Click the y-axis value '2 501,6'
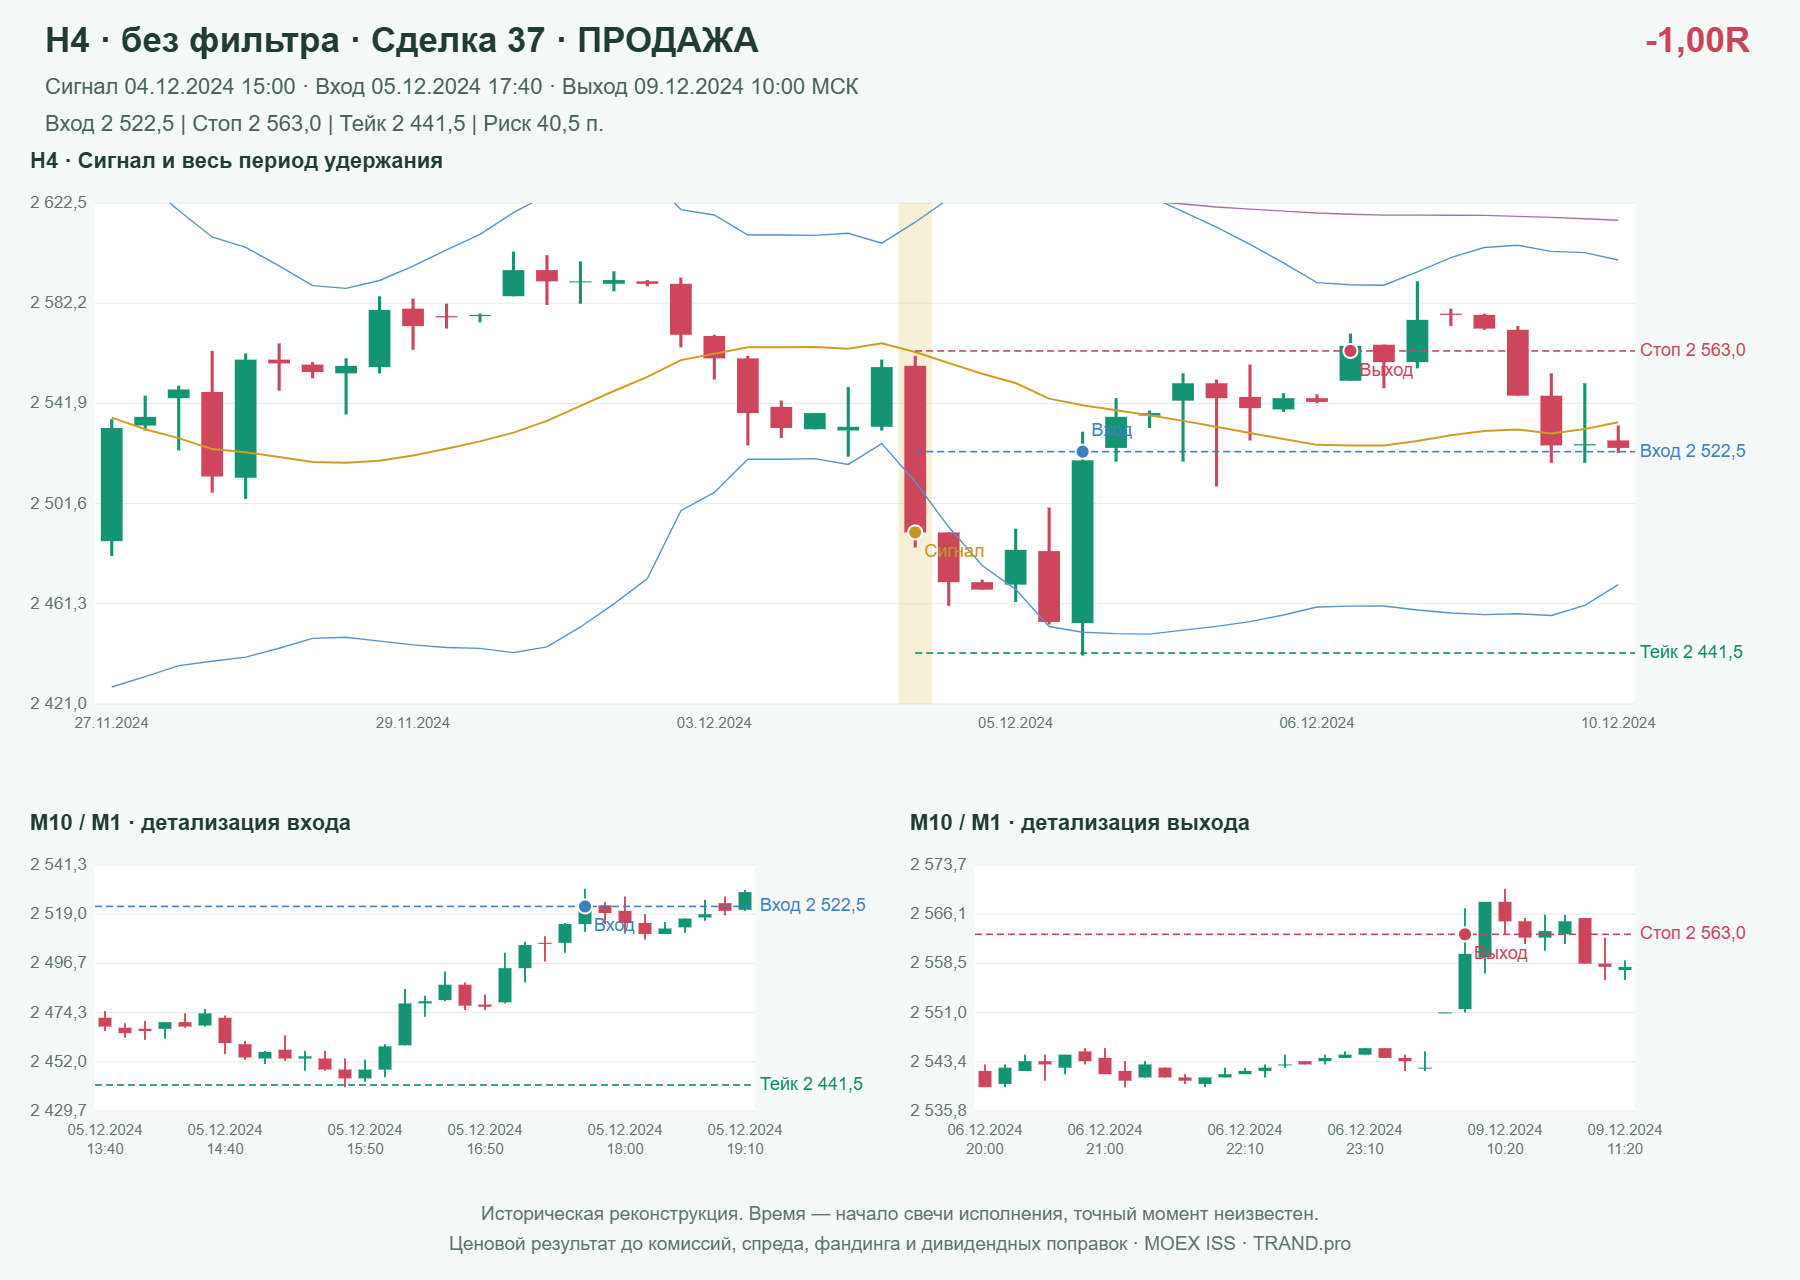 (x=59, y=504)
